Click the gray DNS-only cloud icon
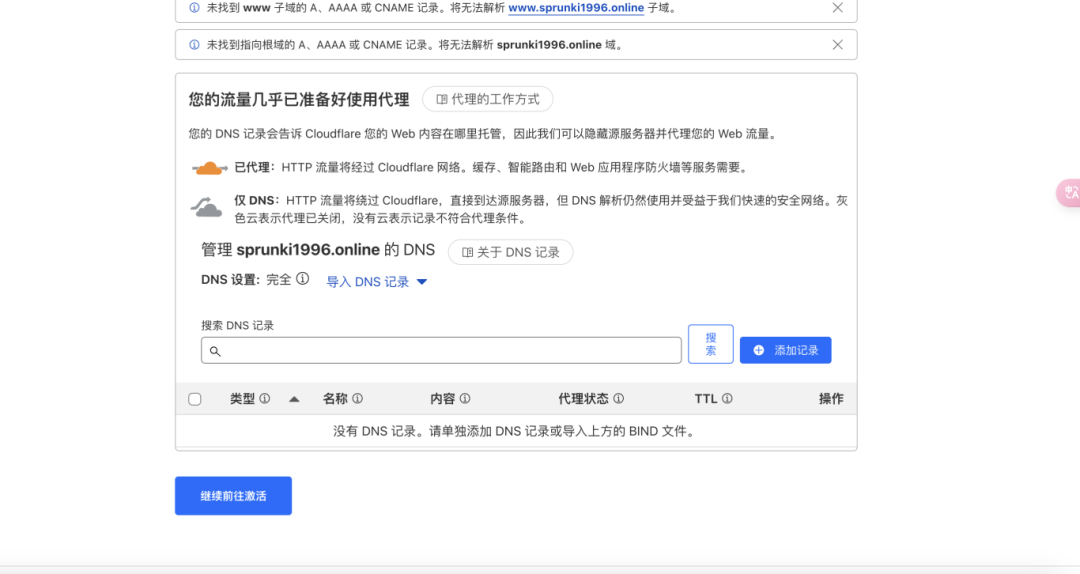Viewport: 1080px width, 574px height. point(207,208)
